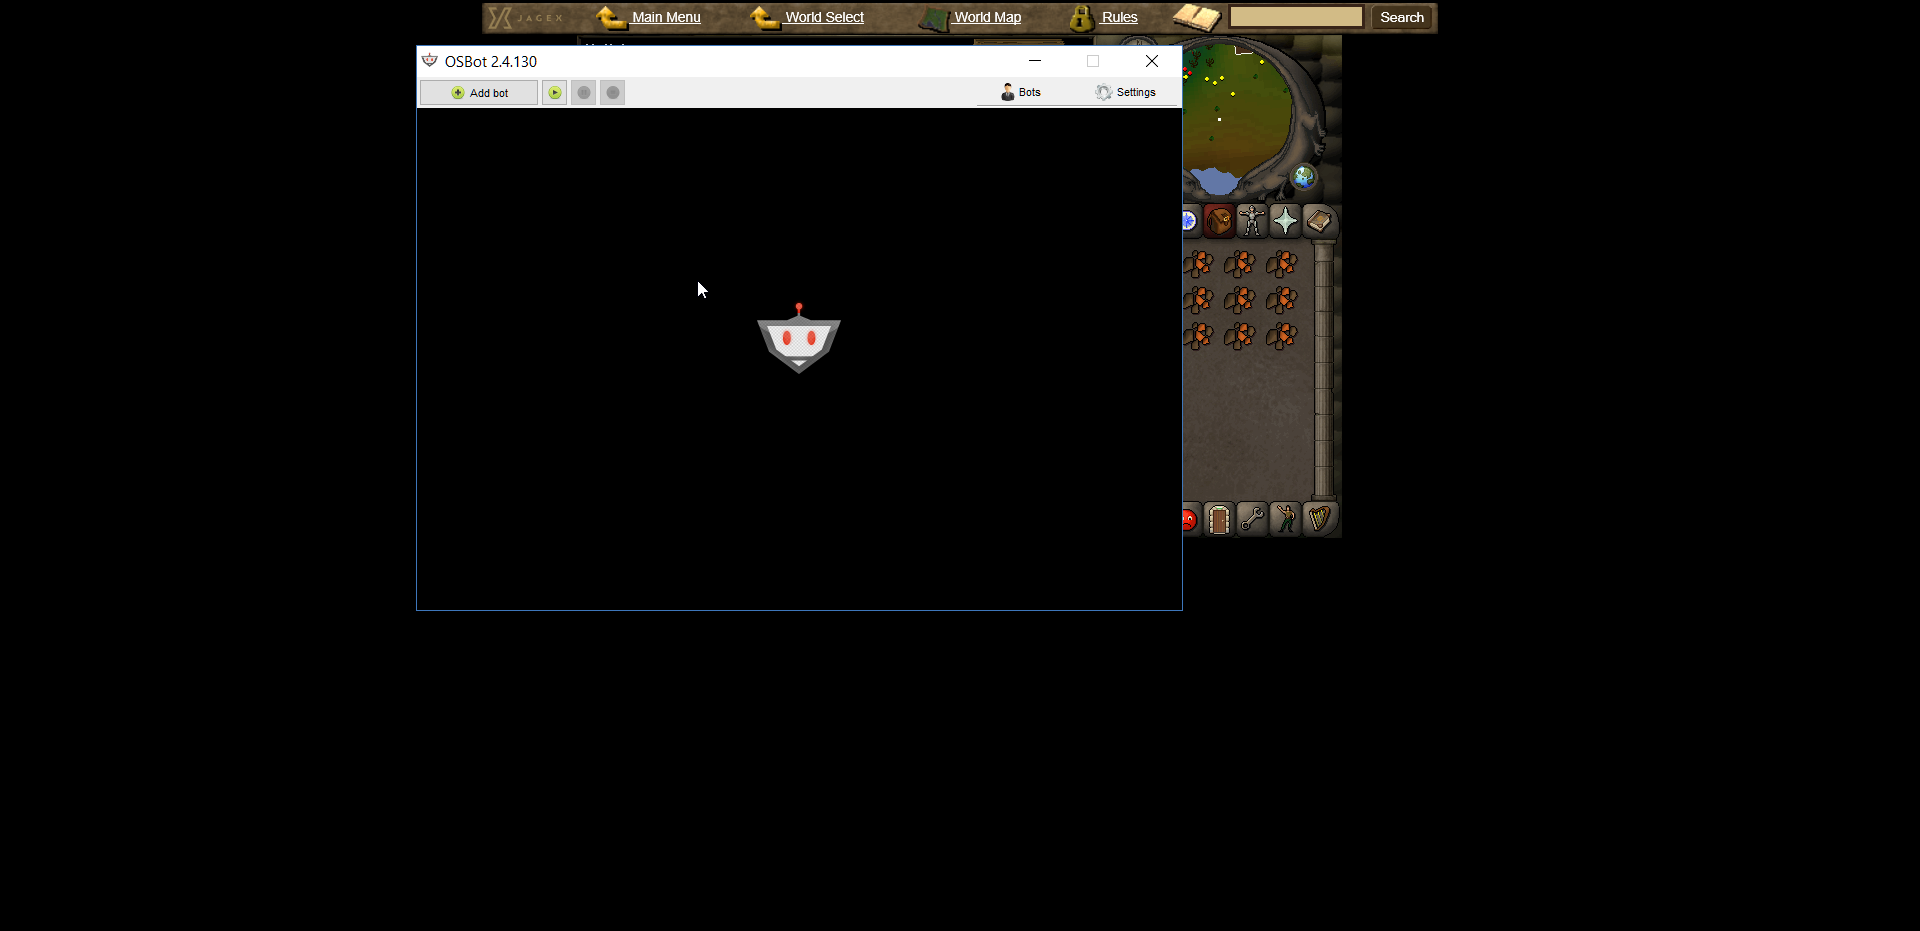Open the World Map link

tap(987, 17)
